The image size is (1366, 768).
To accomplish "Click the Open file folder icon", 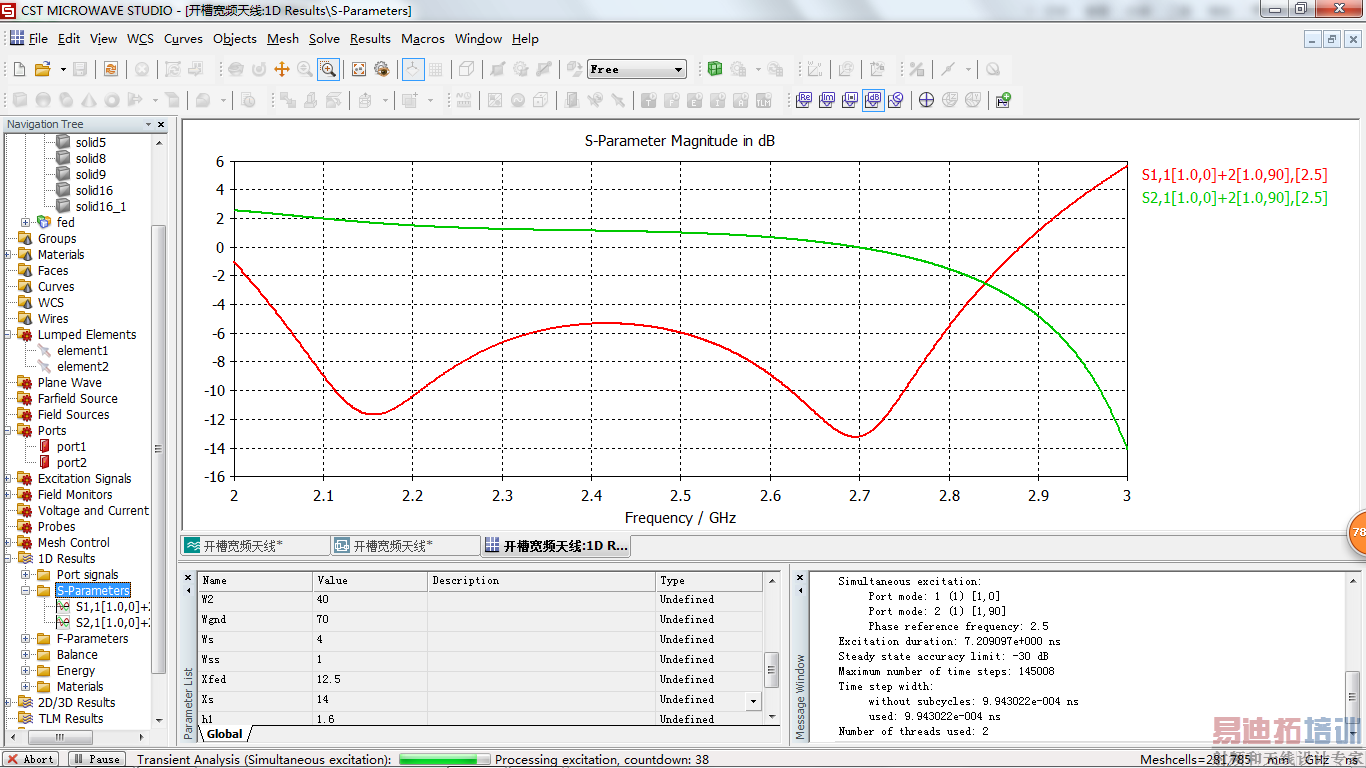I will (42, 69).
